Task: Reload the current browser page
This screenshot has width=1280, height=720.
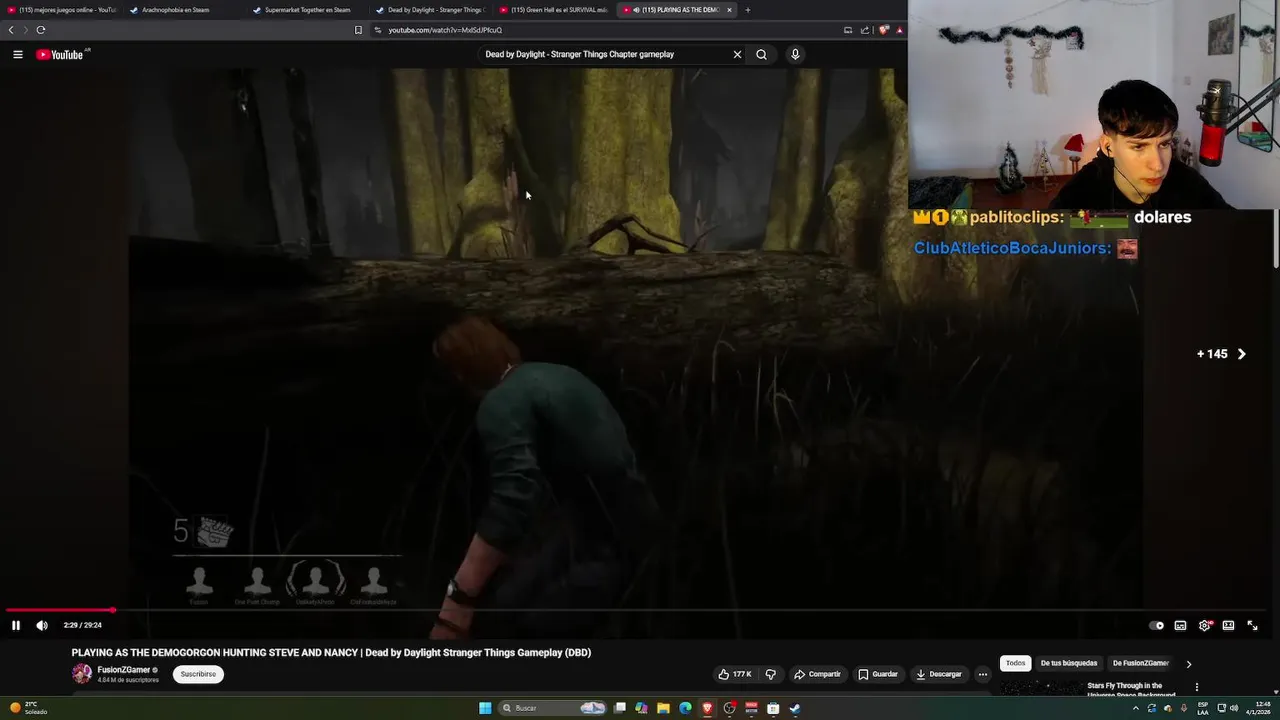Action: click(x=41, y=30)
